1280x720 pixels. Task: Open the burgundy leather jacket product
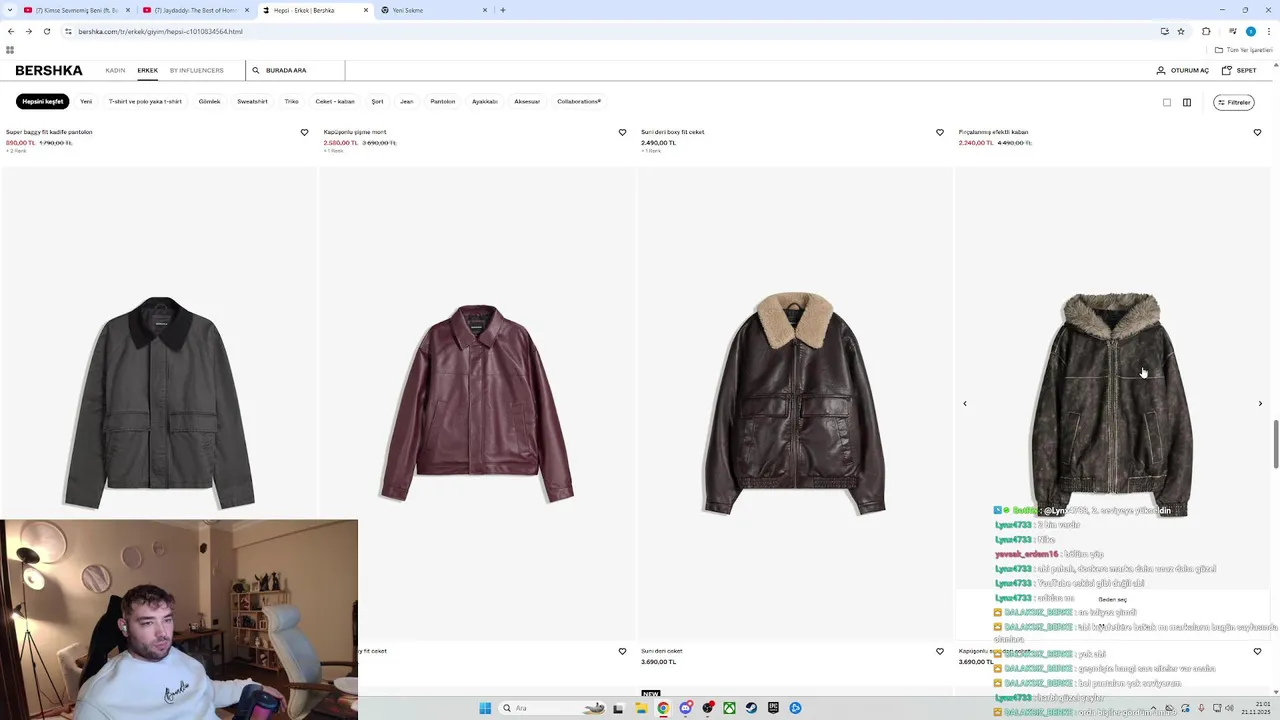476,402
